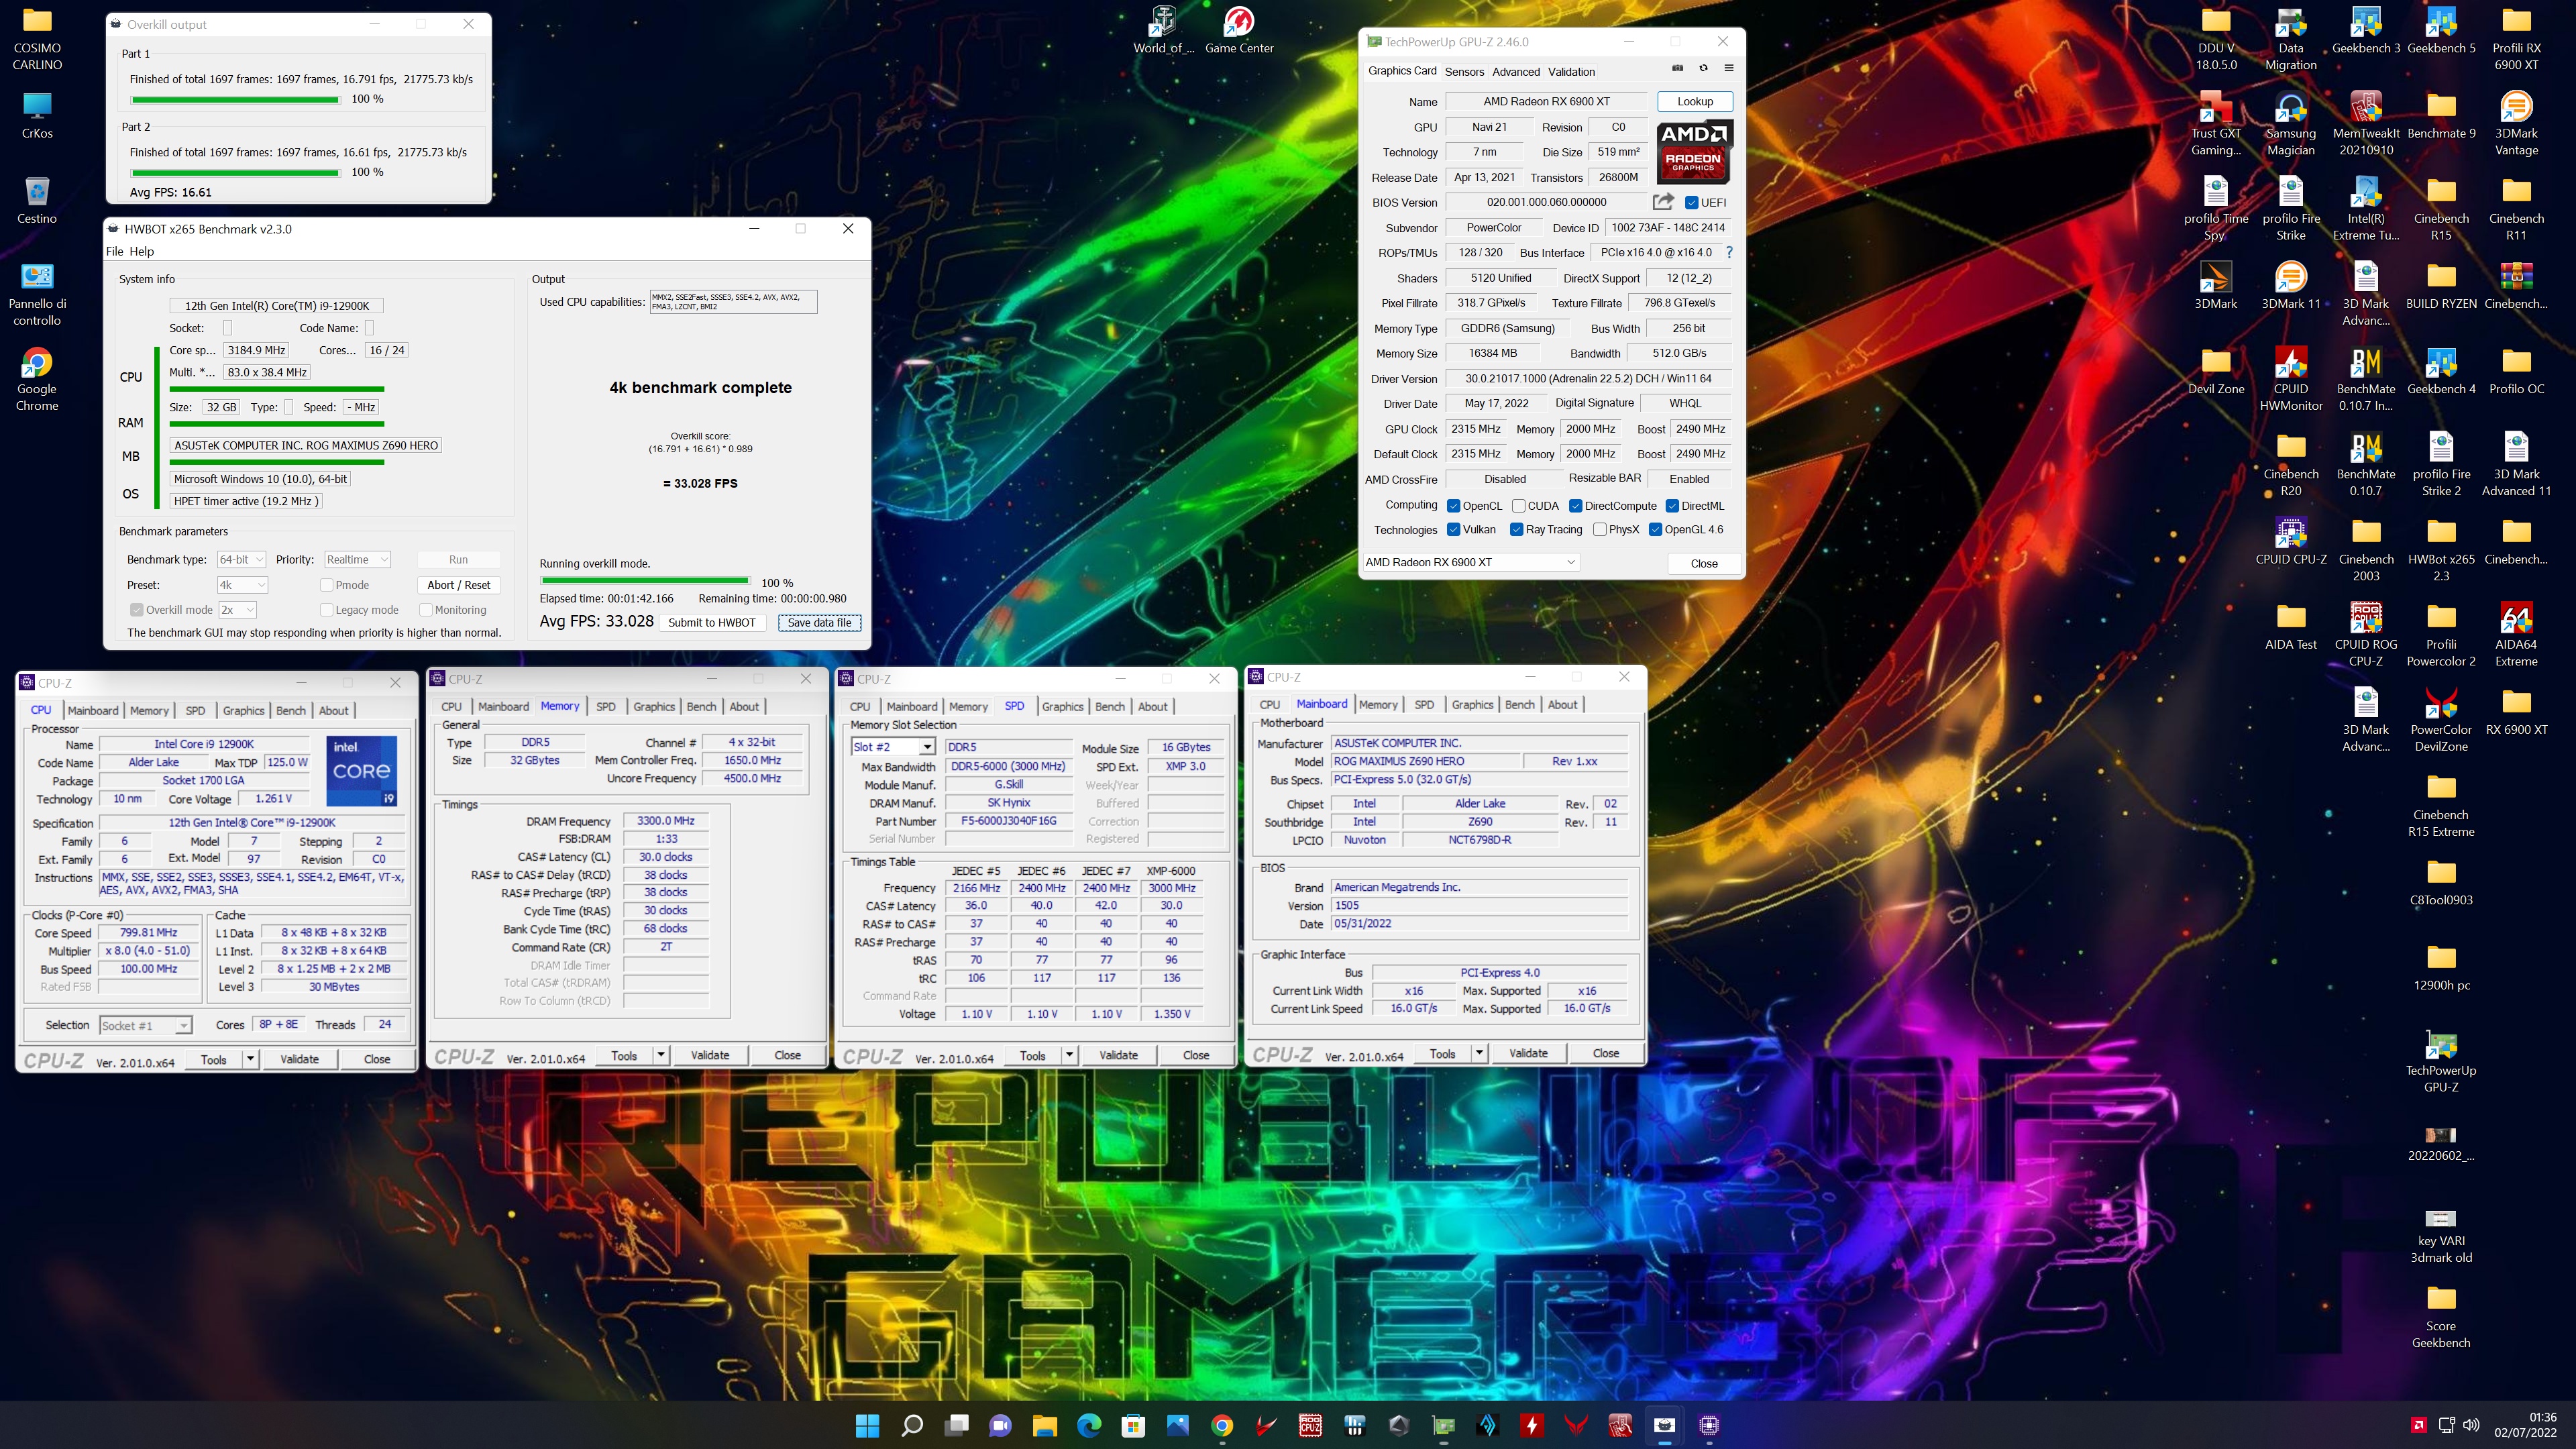The height and width of the screenshot is (1449, 2576).
Task: Toggle the UEFI checkbox in GPU-Z
Action: [x=1691, y=203]
